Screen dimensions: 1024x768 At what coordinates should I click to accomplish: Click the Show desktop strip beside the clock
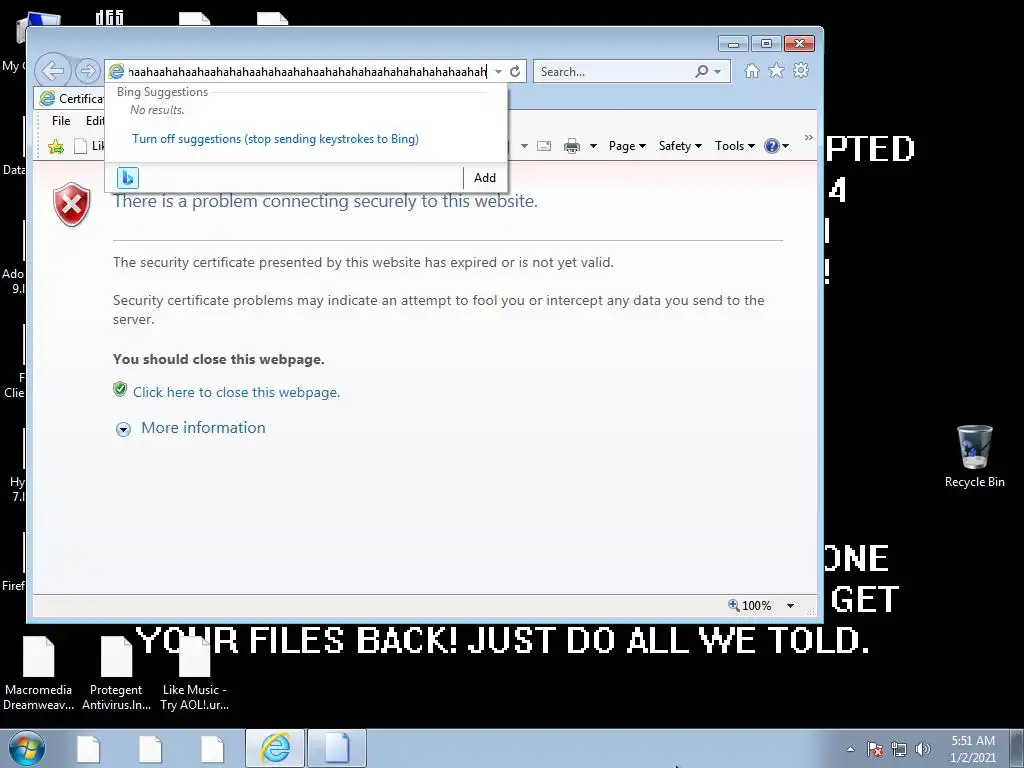[1016, 748]
